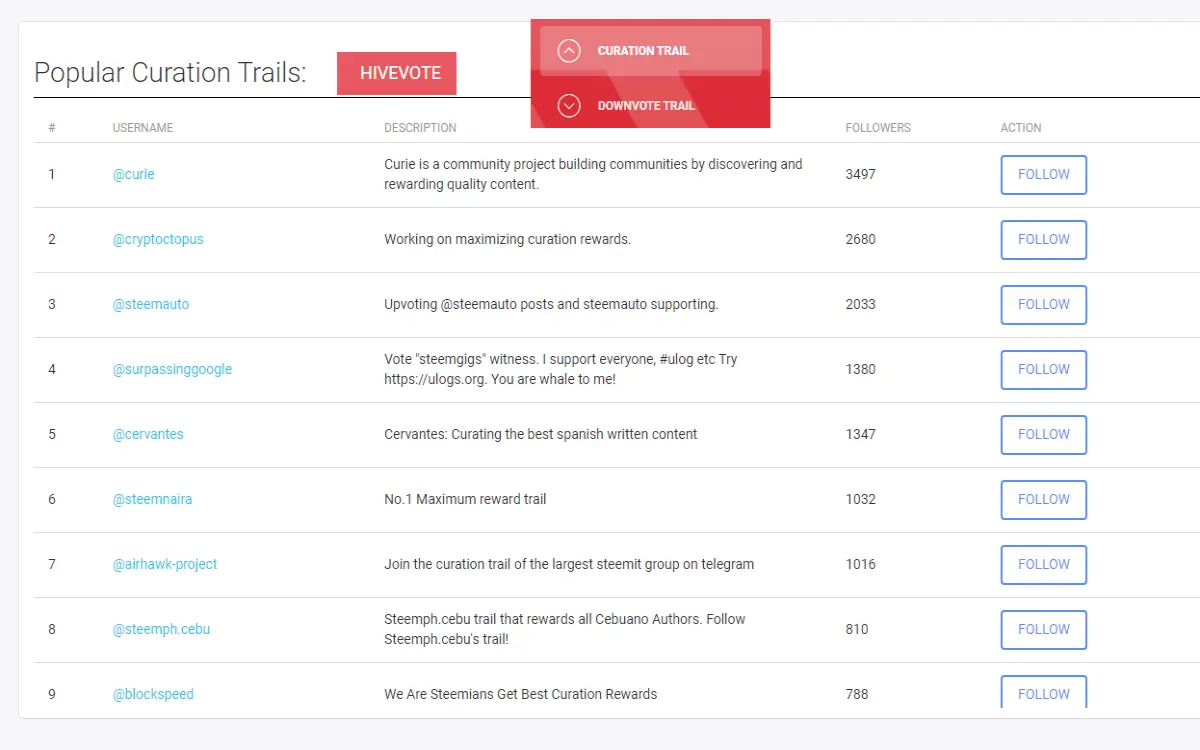The image size is (1200, 750).
Task: Open the @steemnaira profile link
Action: [152, 499]
